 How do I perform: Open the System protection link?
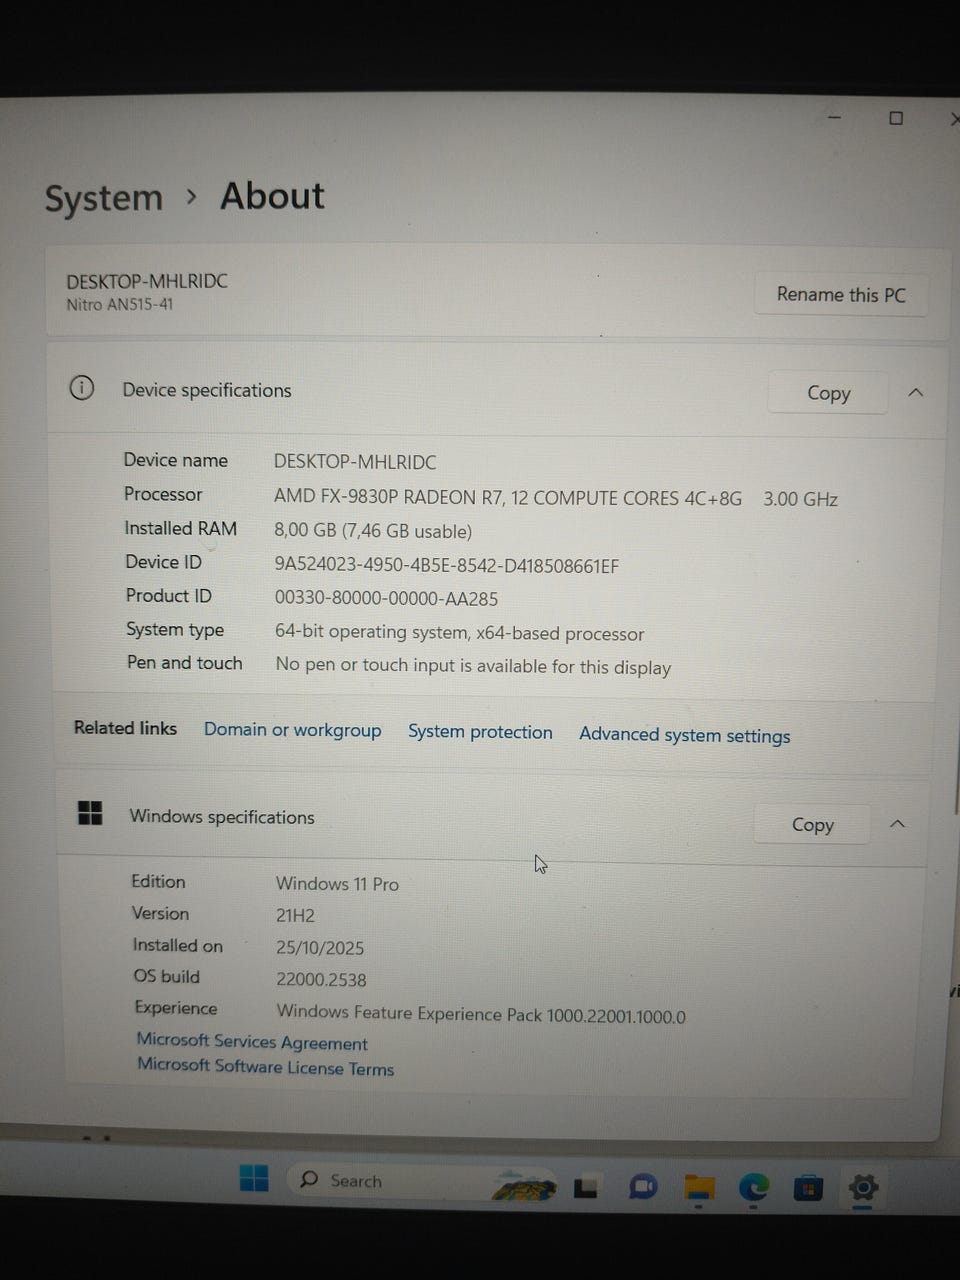480,732
